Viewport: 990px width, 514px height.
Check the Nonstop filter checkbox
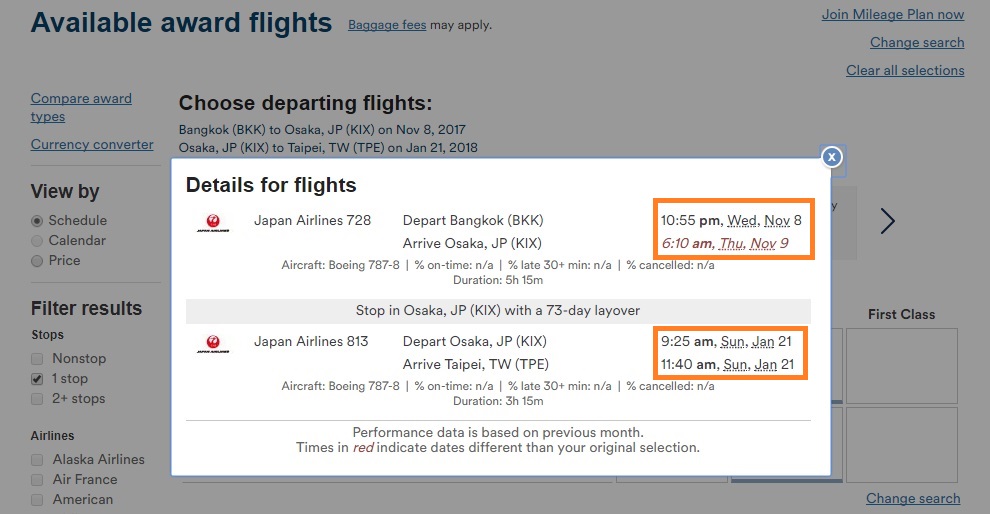[37, 359]
